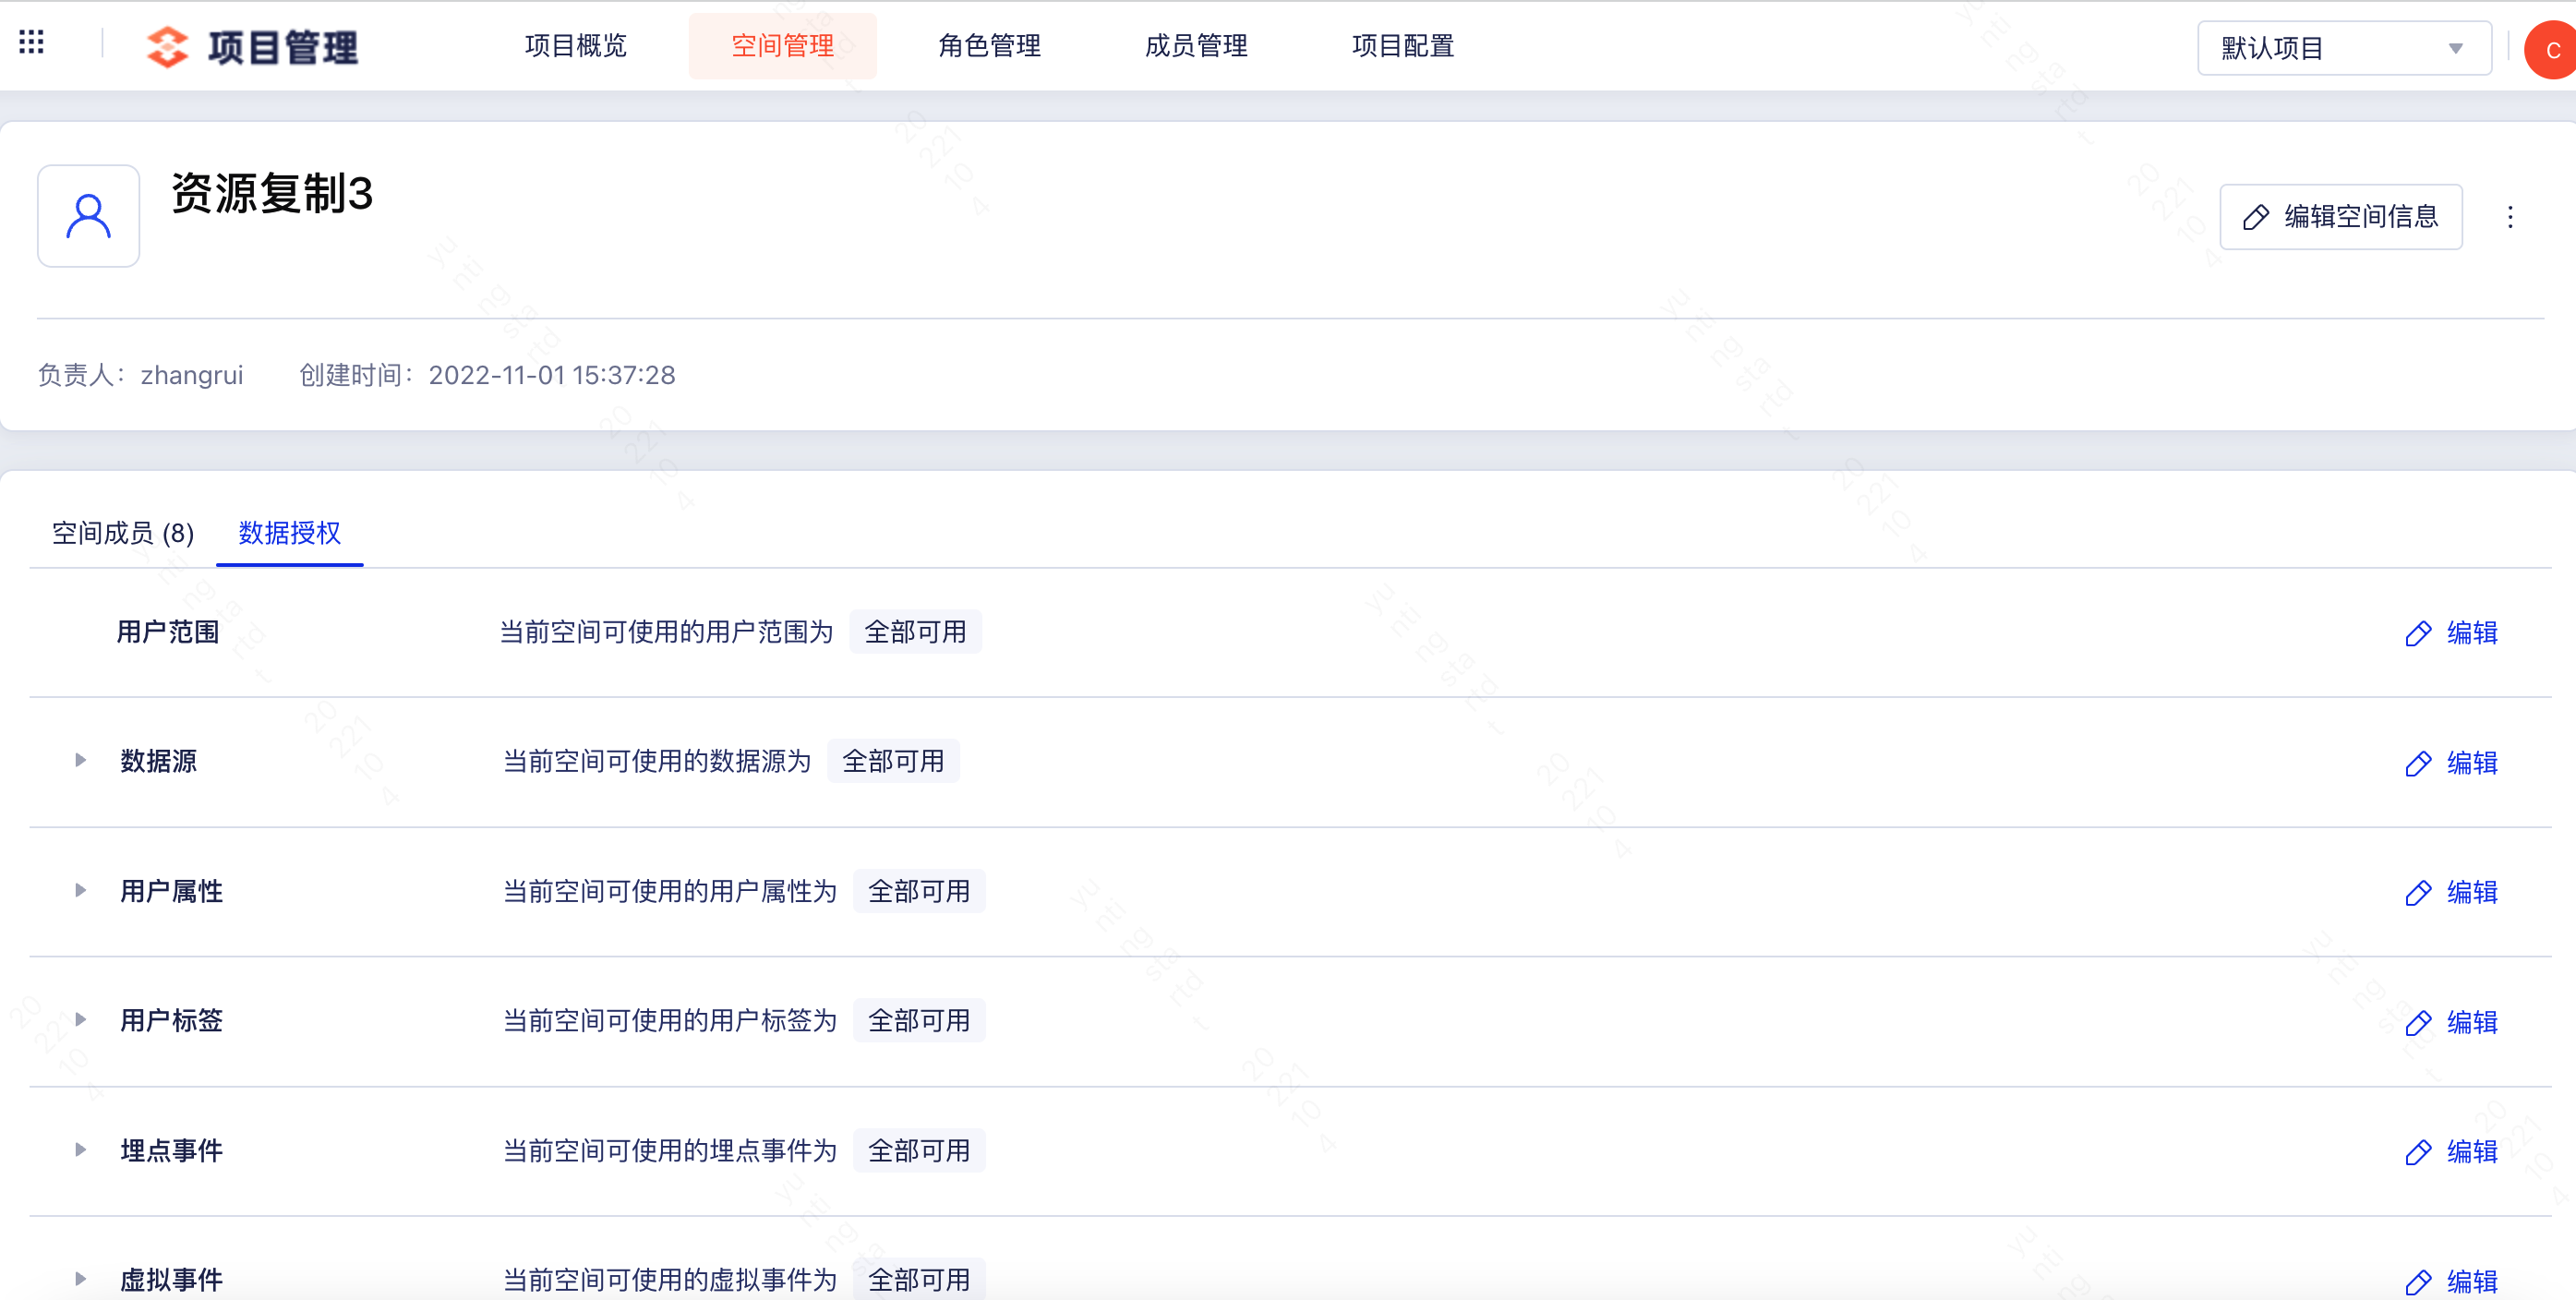Click creation time 2022-11-01 15:37:28
This screenshot has width=2576, height=1300.
(552, 375)
